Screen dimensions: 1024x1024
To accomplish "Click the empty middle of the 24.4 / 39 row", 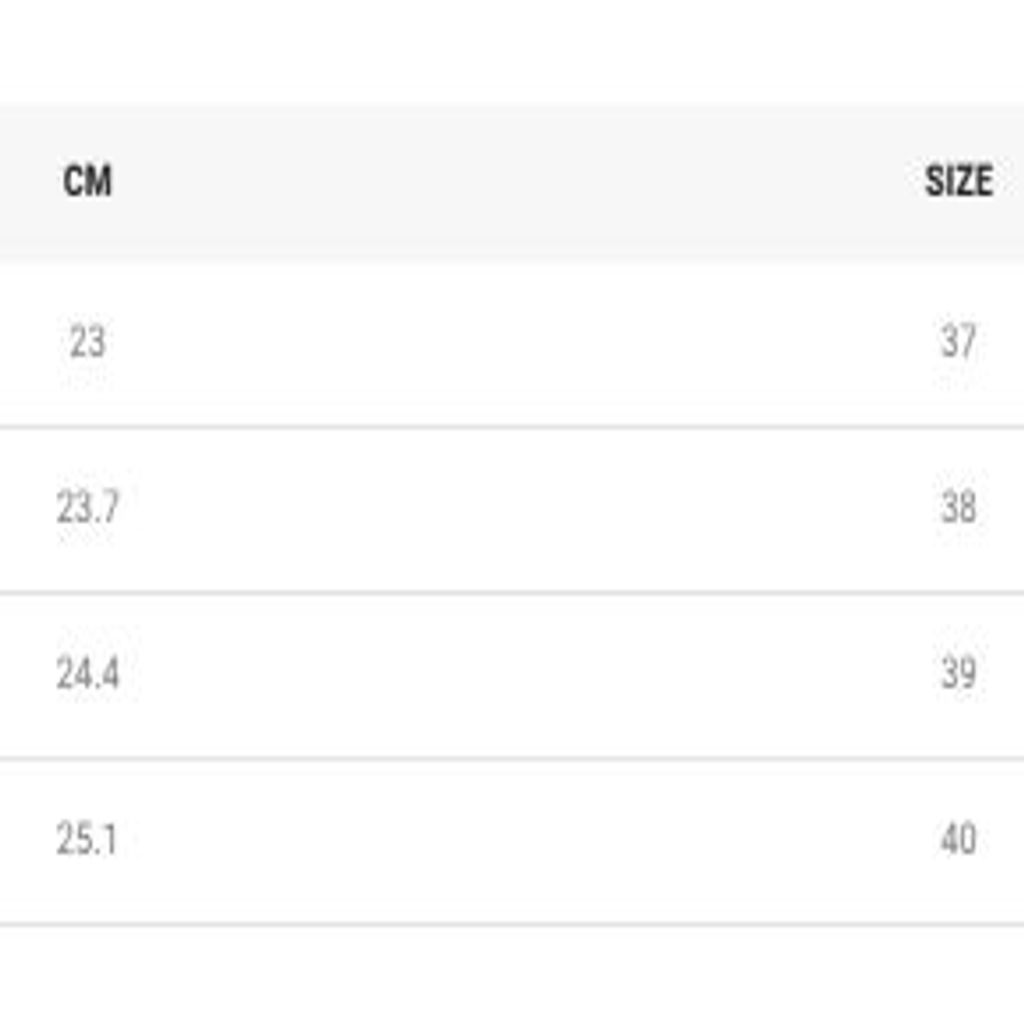I will (512, 674).
